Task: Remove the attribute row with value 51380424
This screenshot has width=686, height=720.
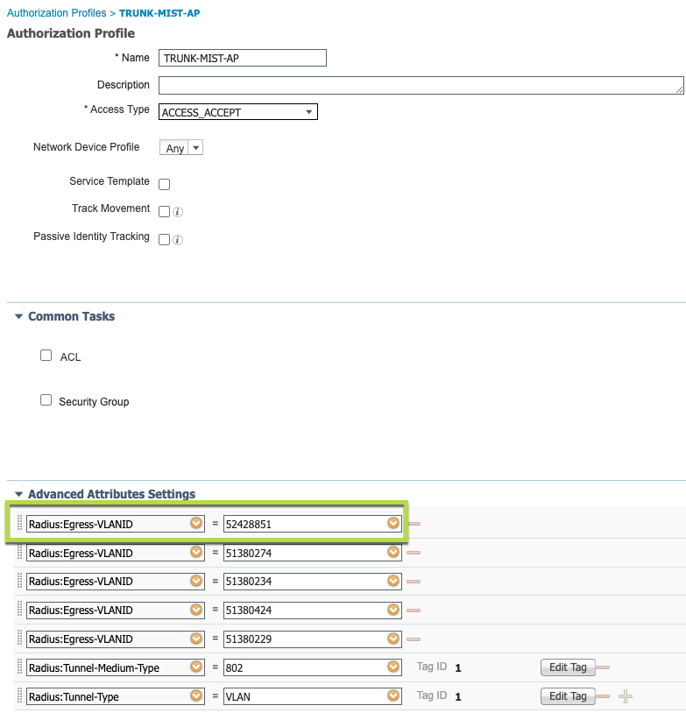Action: (414, 610)
